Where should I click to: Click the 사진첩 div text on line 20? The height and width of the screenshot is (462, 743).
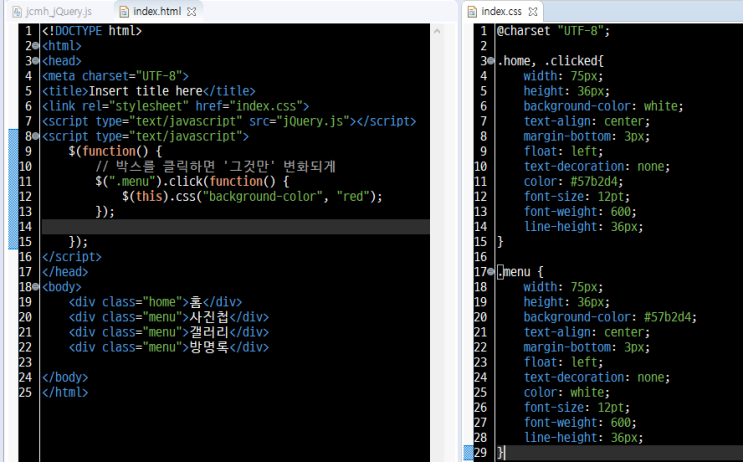click(209, 317)
